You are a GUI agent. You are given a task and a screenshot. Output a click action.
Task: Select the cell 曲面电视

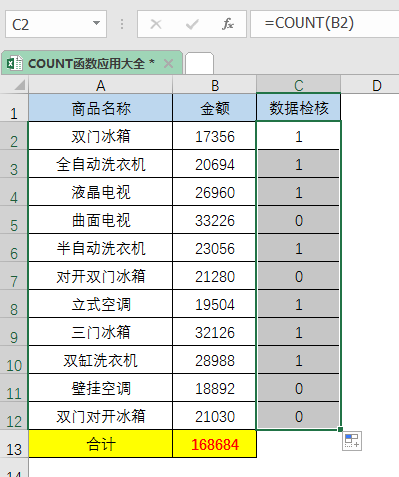coord(101,220)
